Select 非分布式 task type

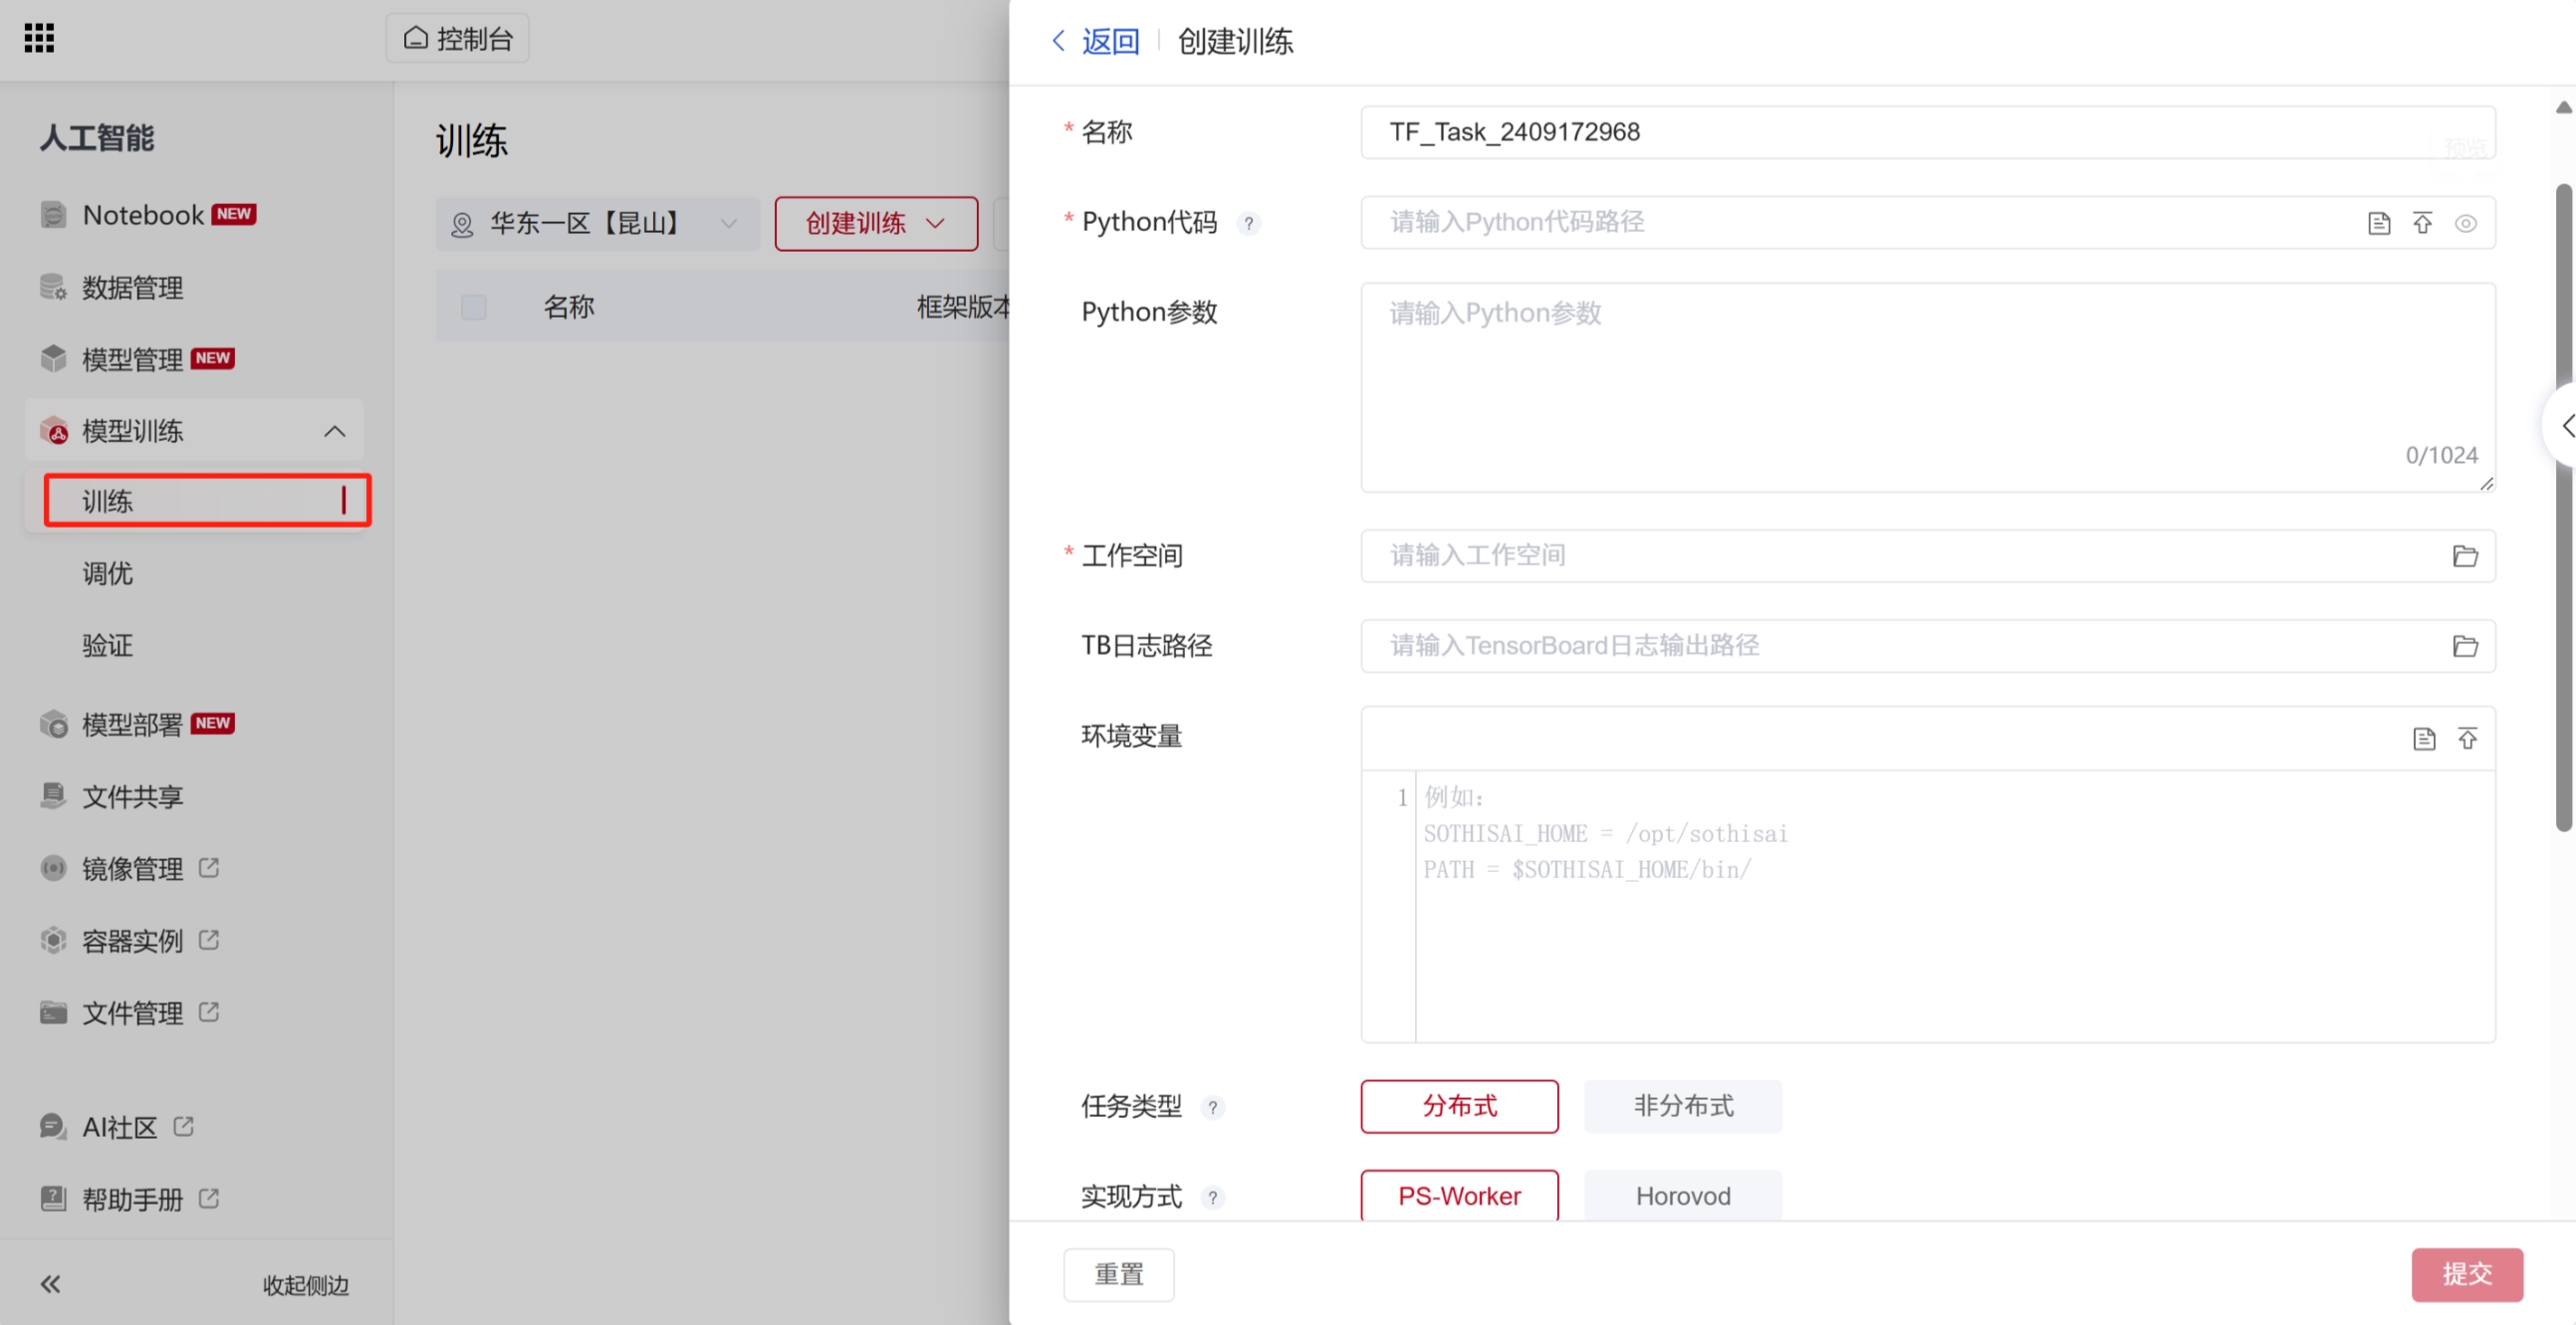coord(1682,1106)
